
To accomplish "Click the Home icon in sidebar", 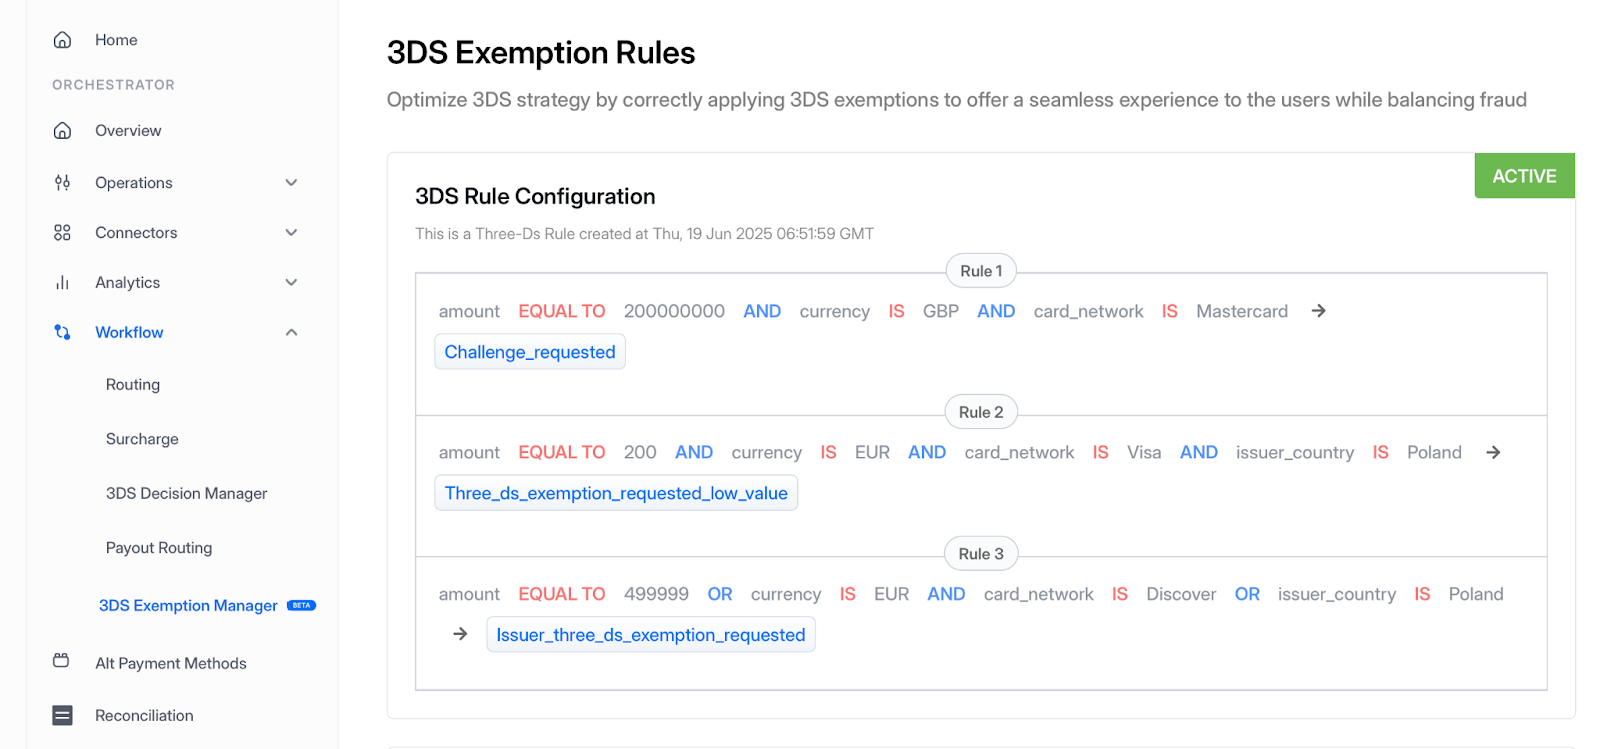I will 62,40.
